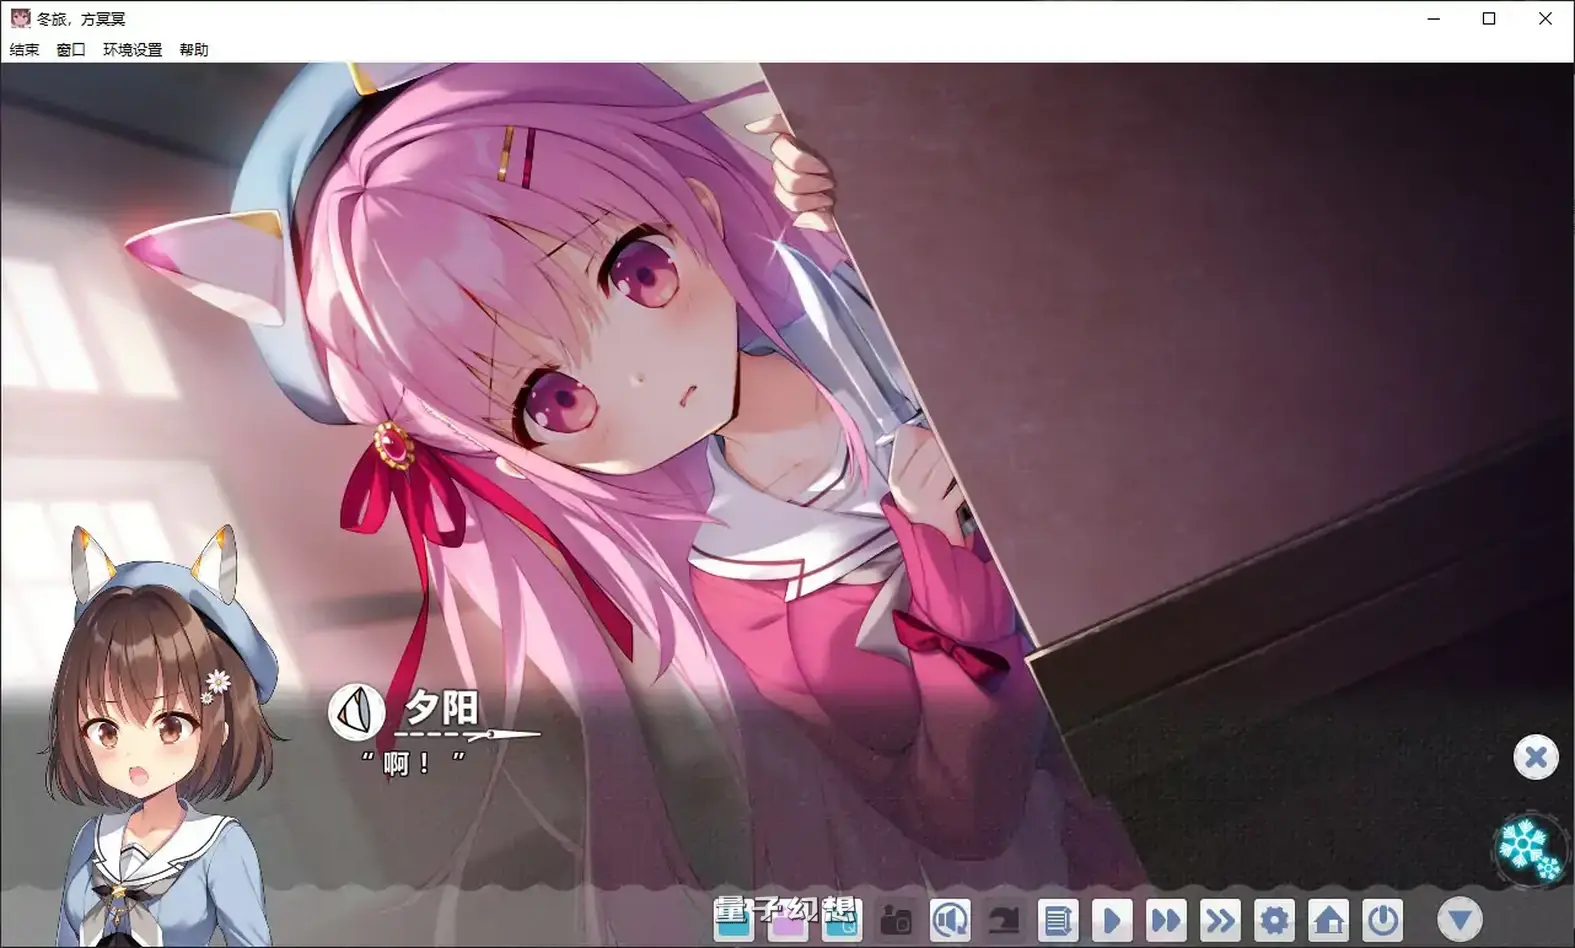Click the quick save icon marked Q
This screenshot has height=948, width=1575.
click(x=842, y=920)
